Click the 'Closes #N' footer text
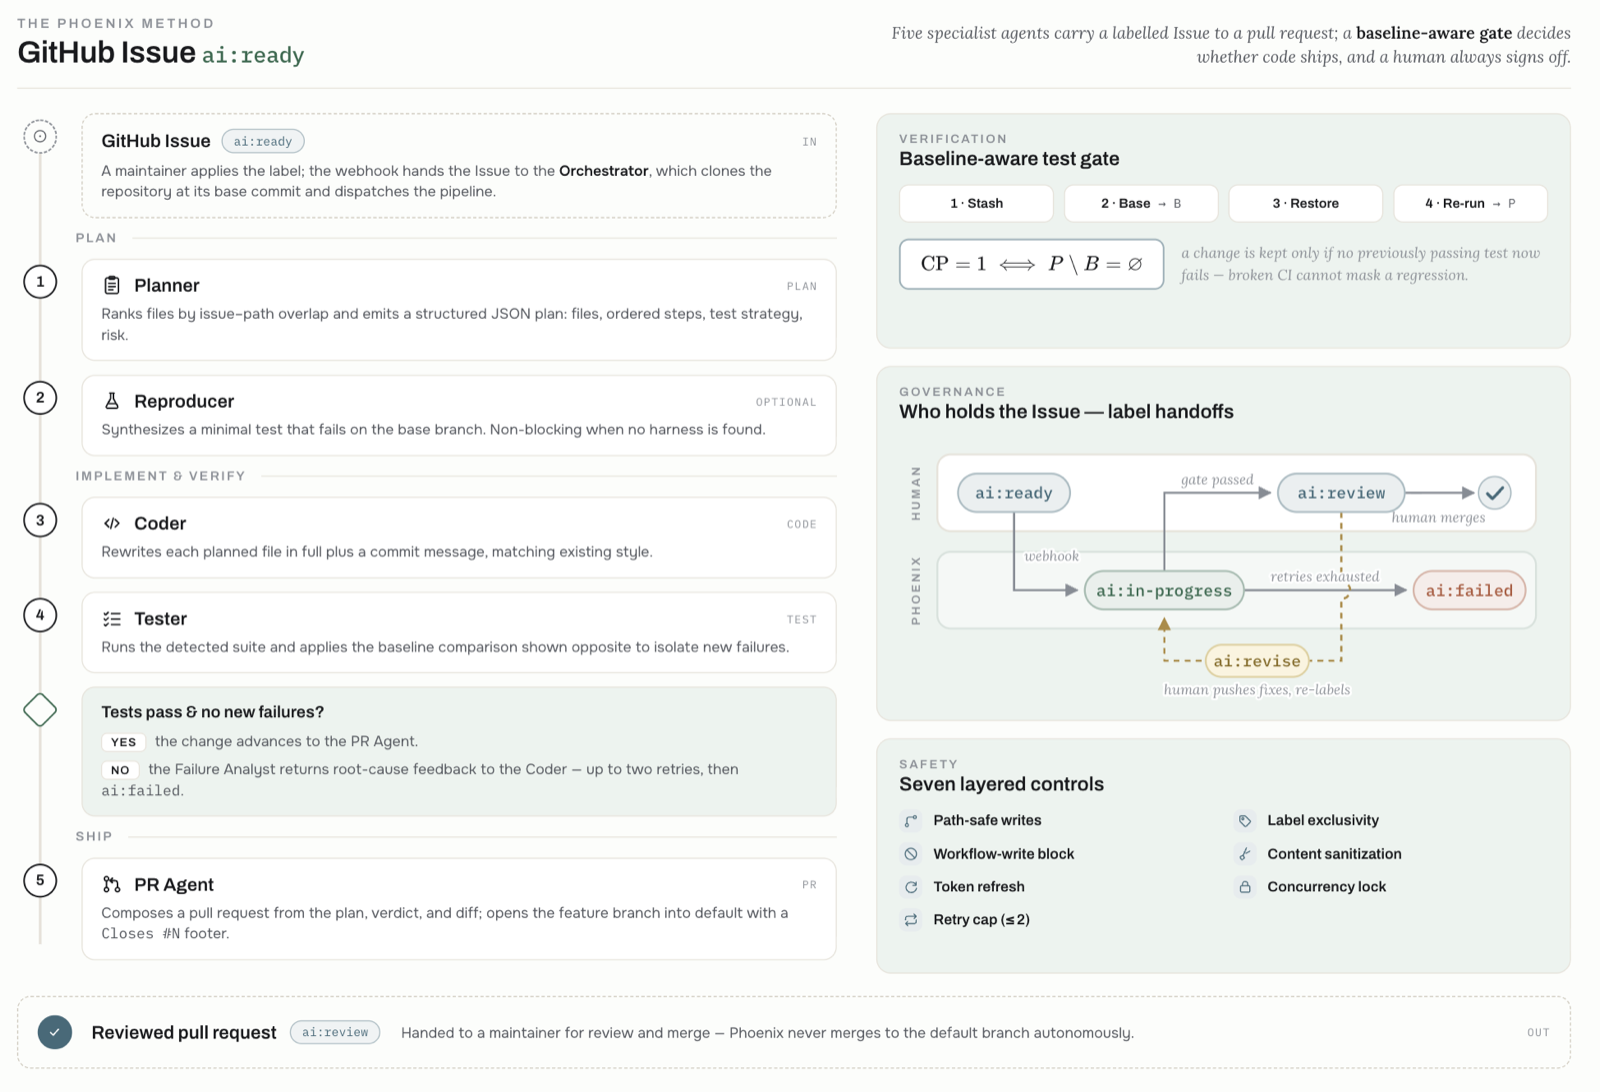This screenshot has width=1600, height=1092. click(141, 934)
